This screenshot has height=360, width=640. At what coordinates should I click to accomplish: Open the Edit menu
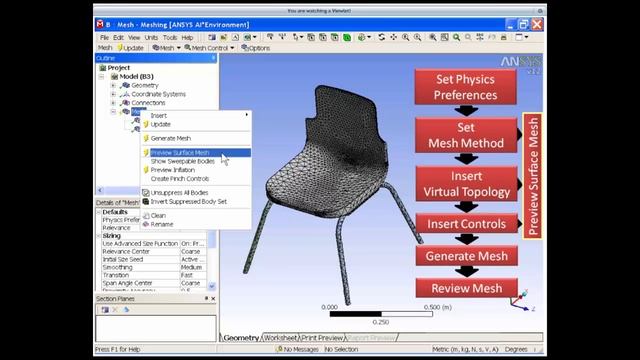(118, 38)
